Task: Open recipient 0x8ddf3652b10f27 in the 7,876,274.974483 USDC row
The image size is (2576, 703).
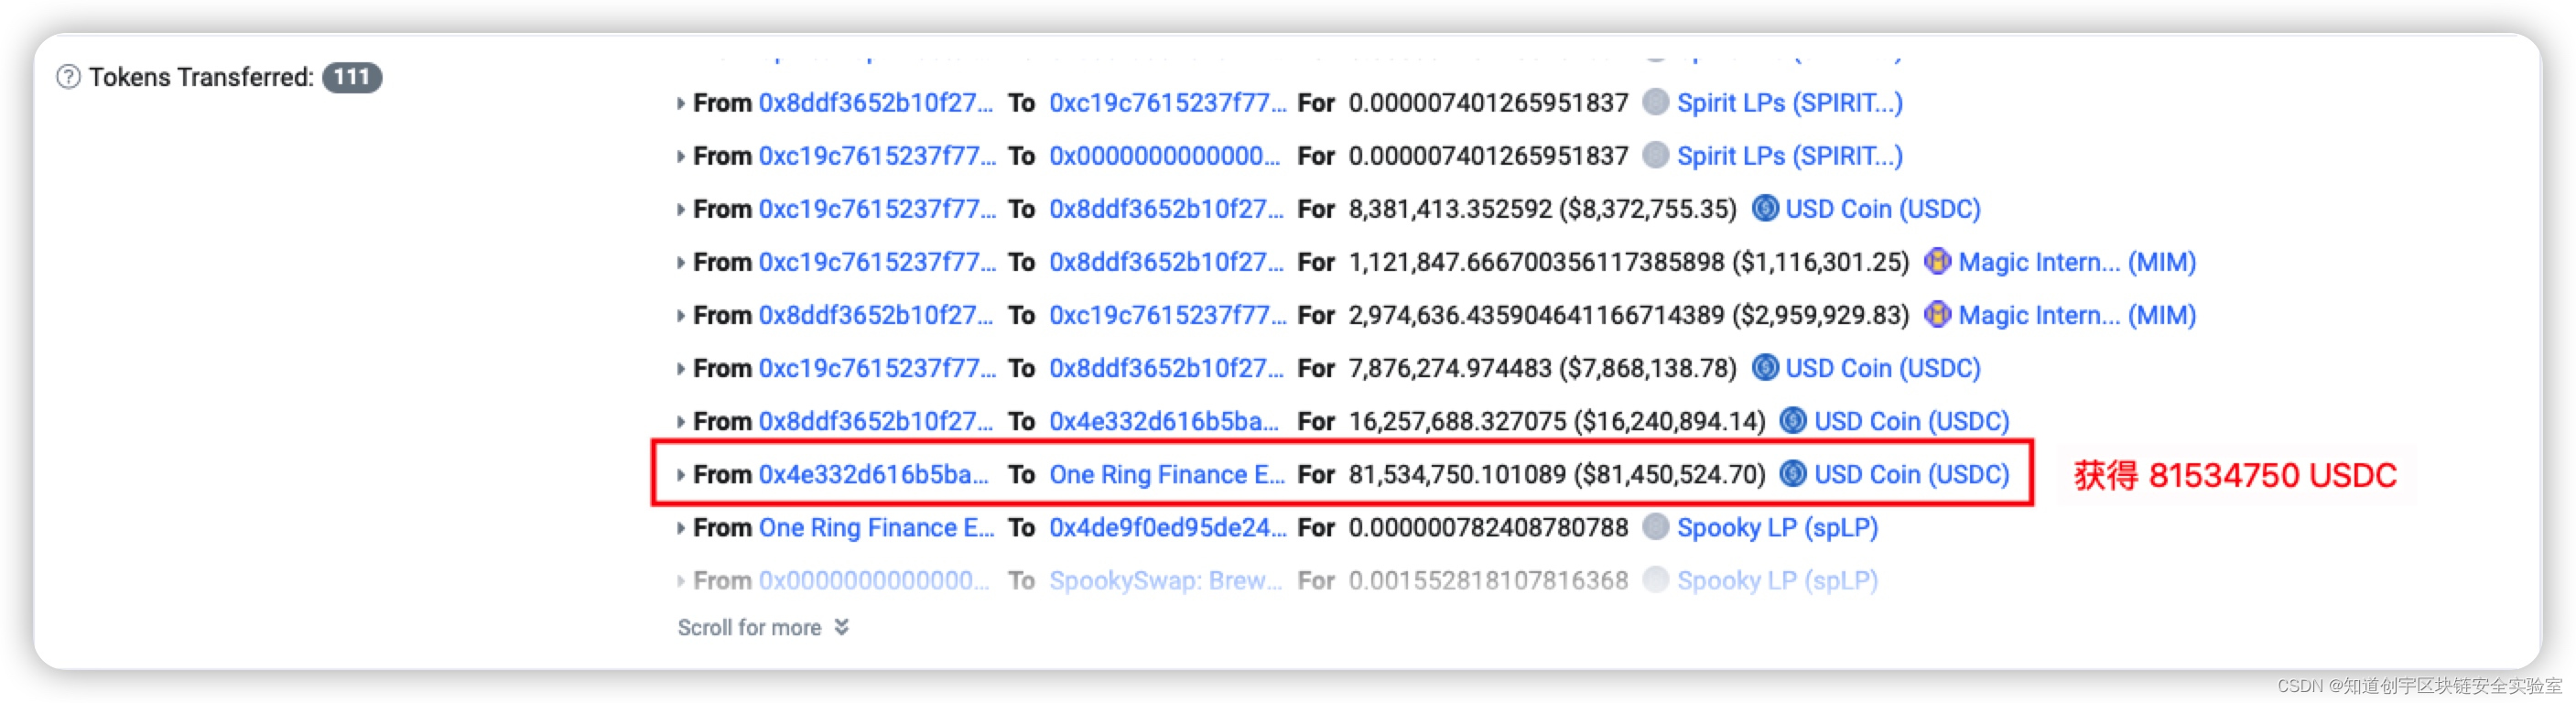Action: coord(1166,368)
